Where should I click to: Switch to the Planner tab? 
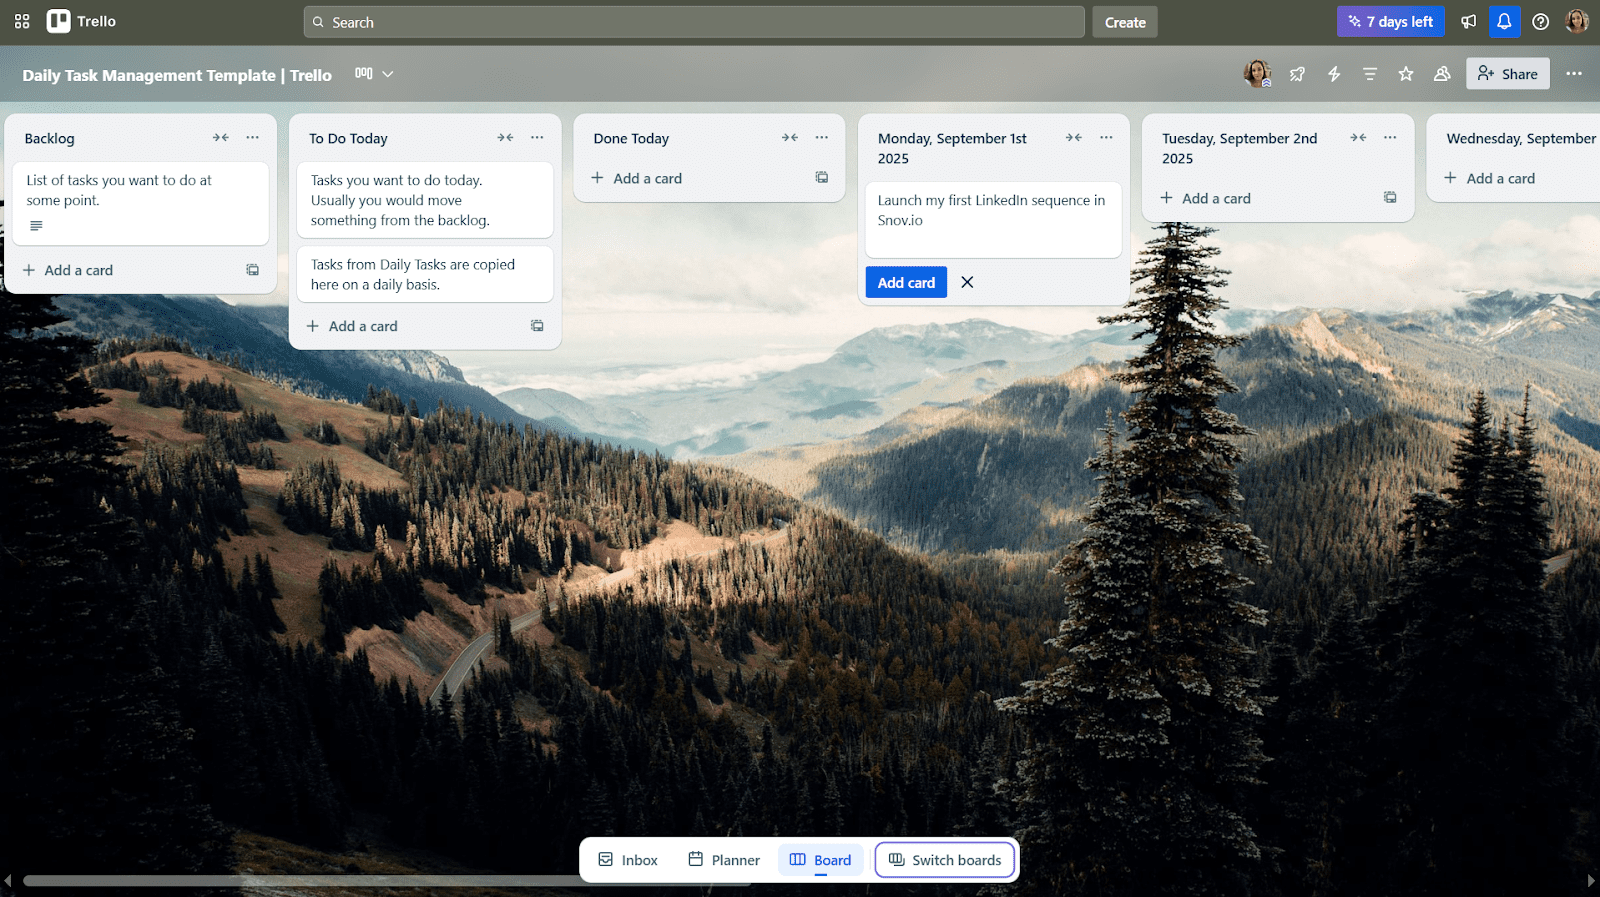coord(724,860)
